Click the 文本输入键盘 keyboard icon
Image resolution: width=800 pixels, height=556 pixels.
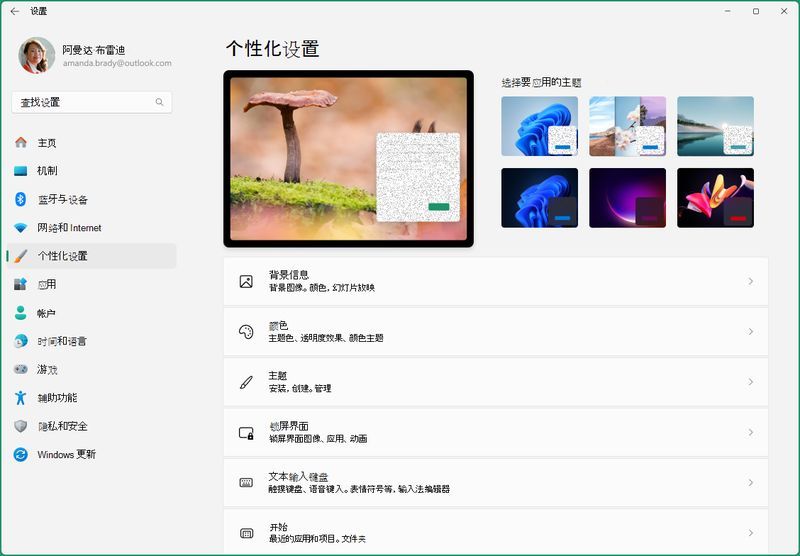(x=246, y=483)
